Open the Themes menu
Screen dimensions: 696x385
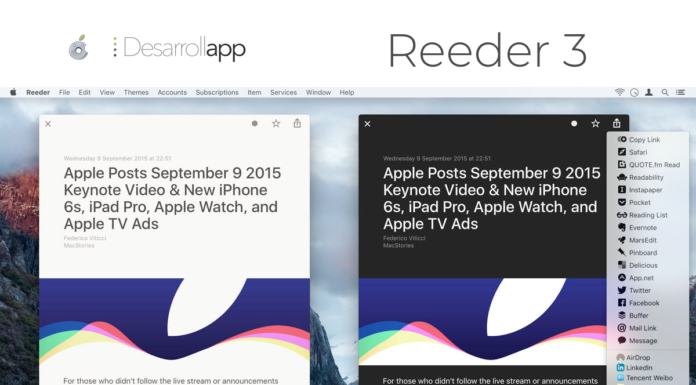136,92
